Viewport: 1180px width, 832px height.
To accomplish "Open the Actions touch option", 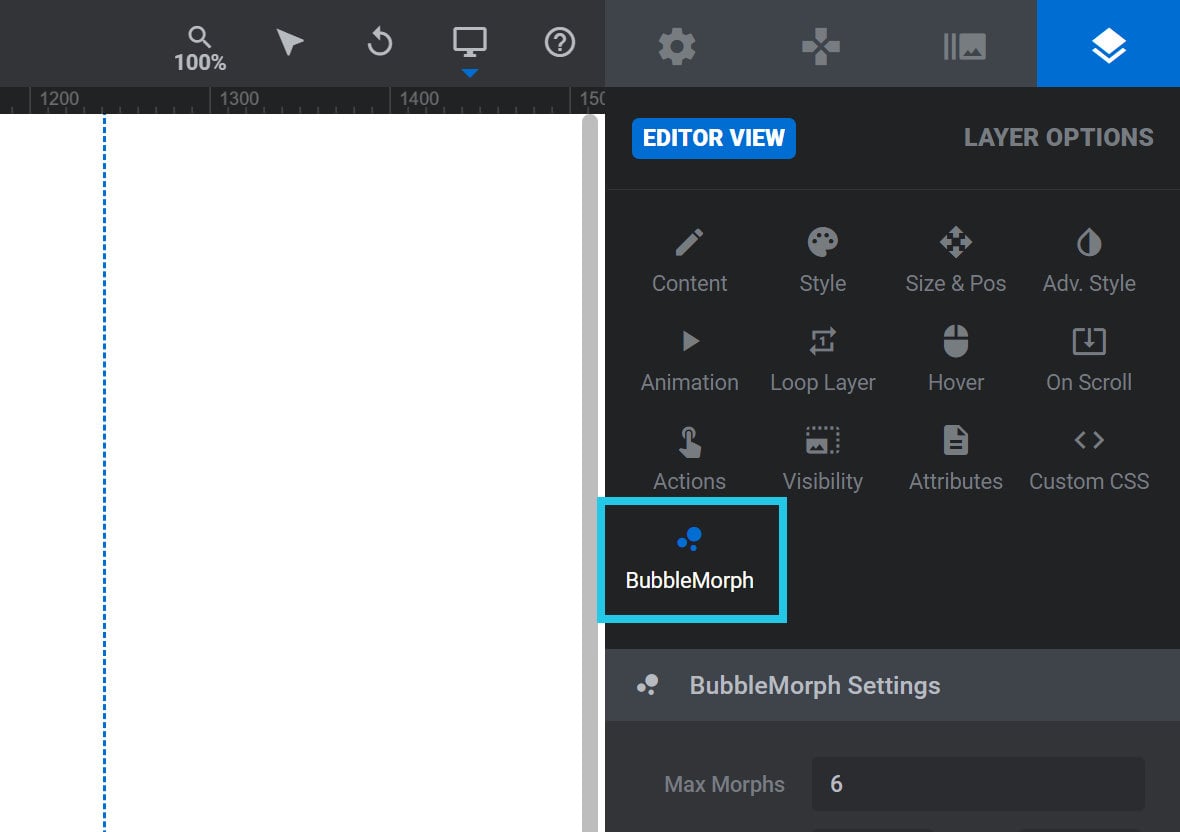I will tap(689, 459).
